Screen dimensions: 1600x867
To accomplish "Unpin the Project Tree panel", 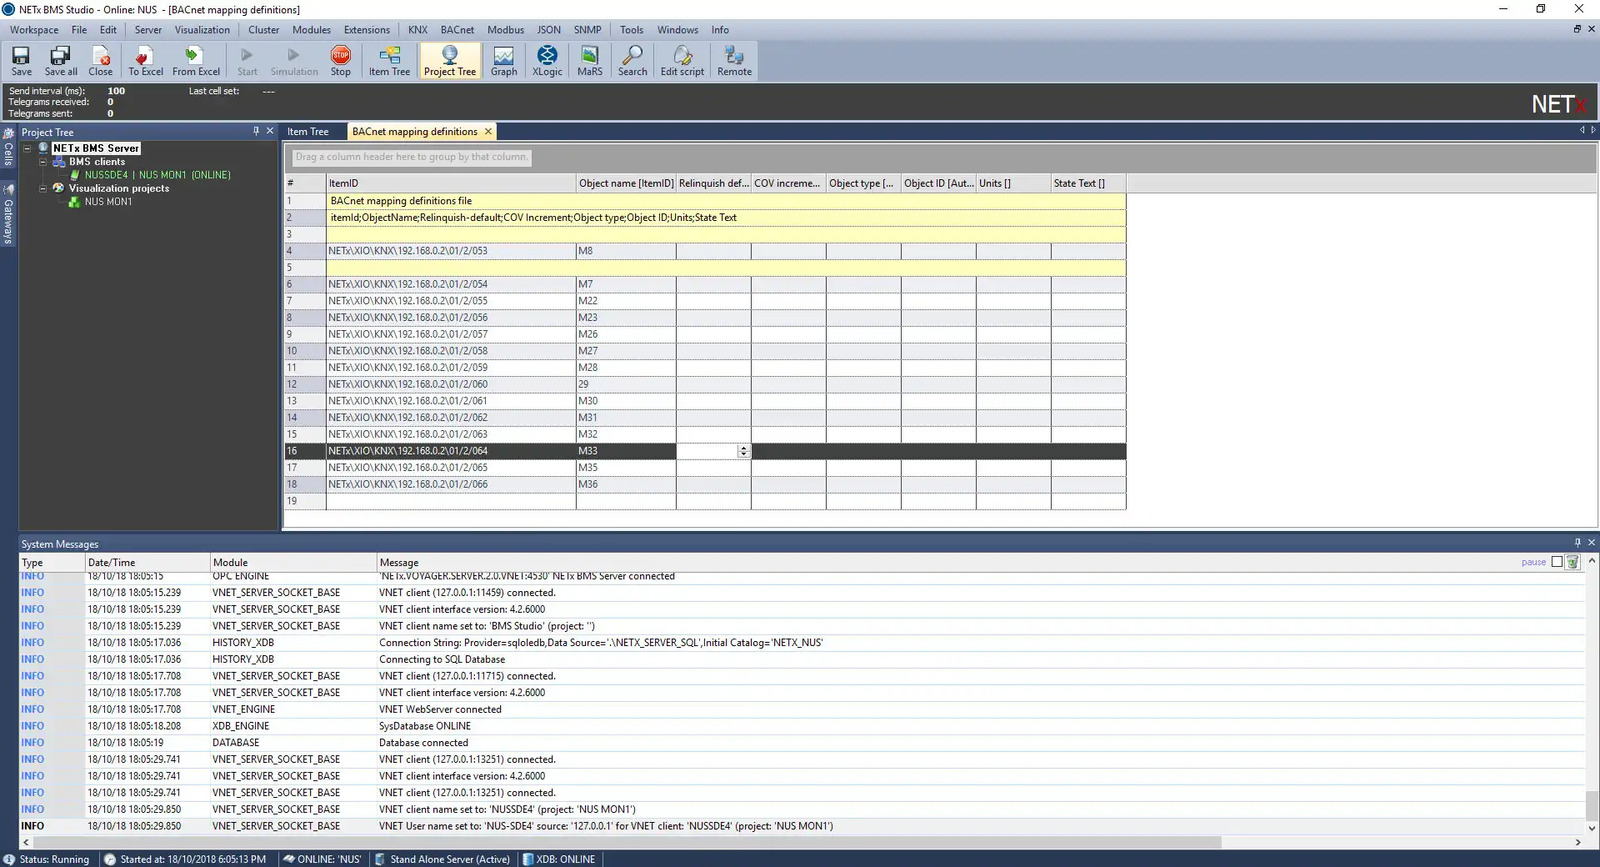I will tap(256, 131).
